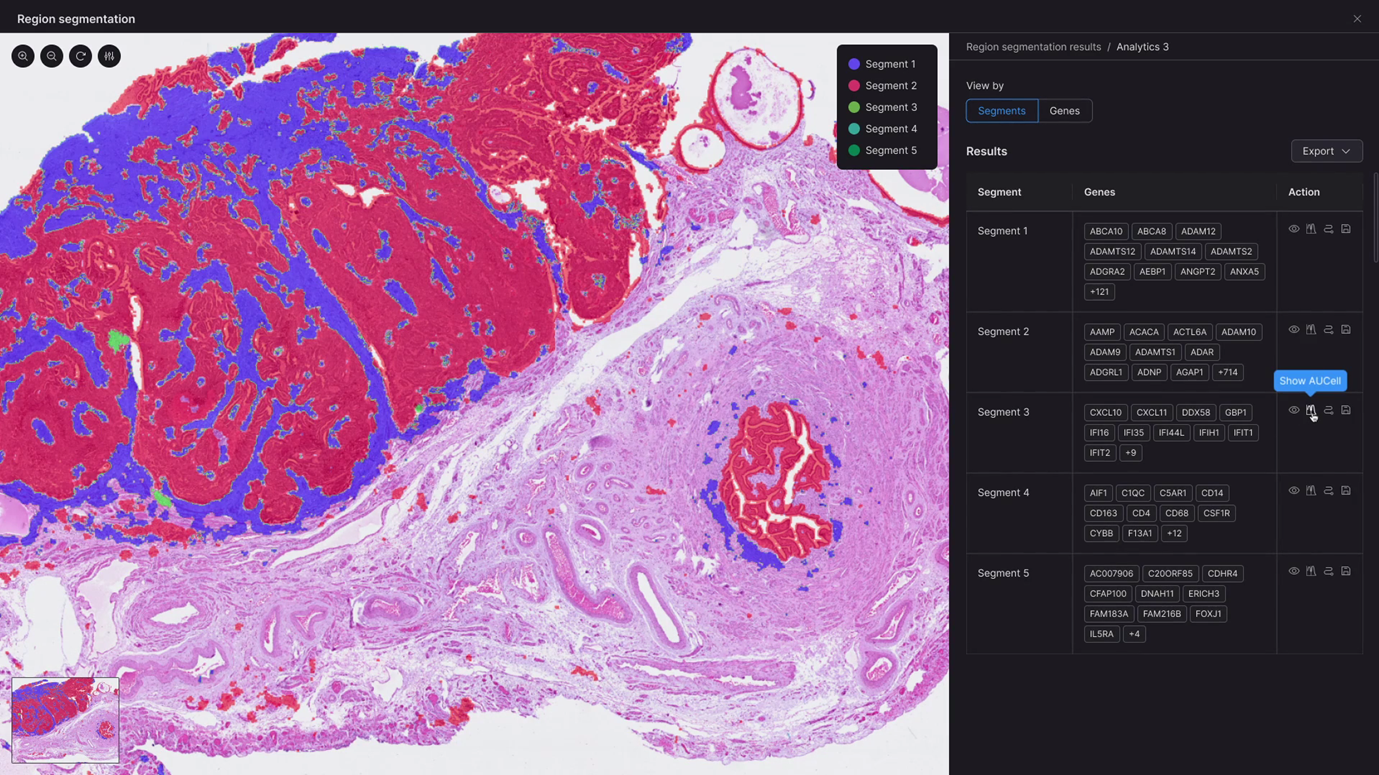Select the Segments view tab
This screenshot has width=1379, height=775.
[1001, 111]
